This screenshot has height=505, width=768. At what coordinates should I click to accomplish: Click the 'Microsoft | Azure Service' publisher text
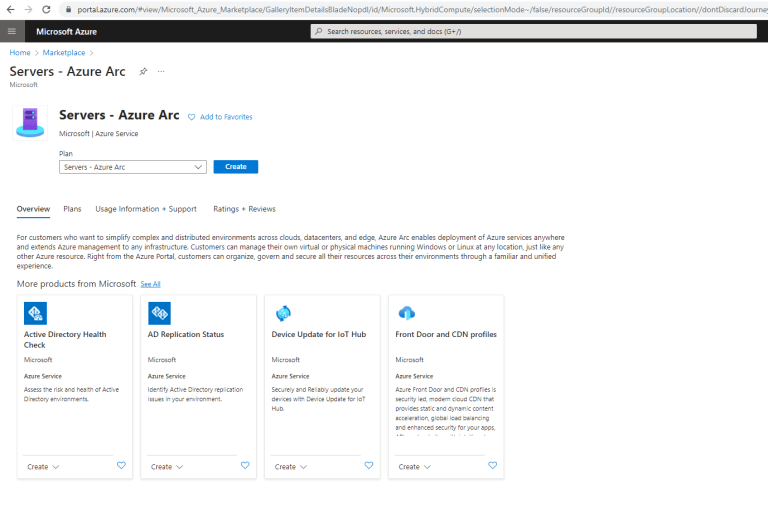(x=98, y=134)
